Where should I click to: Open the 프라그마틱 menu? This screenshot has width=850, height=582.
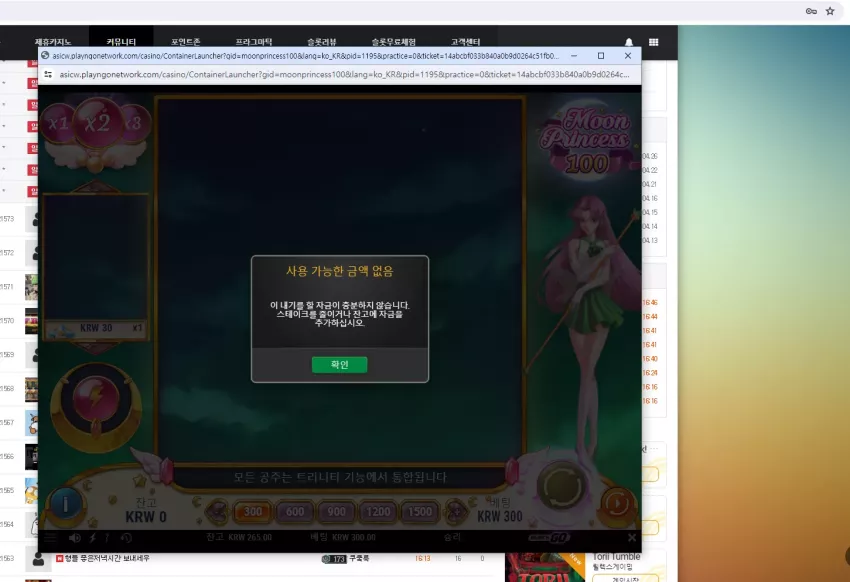pyautogui.click(x=254, y=42)
